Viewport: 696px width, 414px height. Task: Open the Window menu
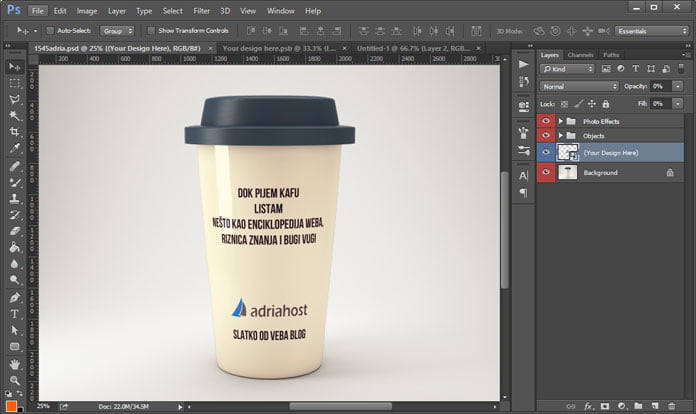coord(281,11)
